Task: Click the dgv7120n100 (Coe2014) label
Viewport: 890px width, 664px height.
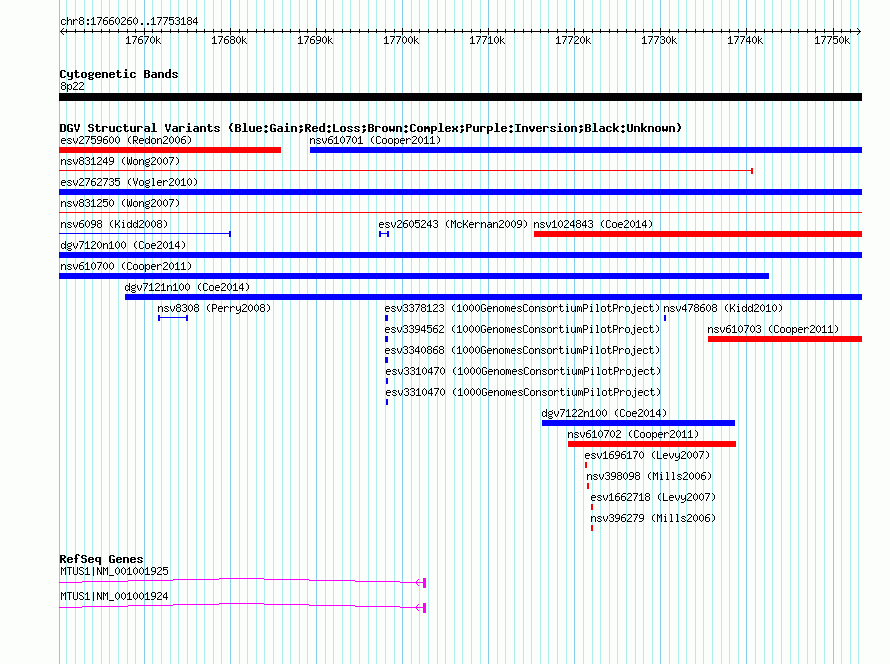Action: (x=123, y=245)
